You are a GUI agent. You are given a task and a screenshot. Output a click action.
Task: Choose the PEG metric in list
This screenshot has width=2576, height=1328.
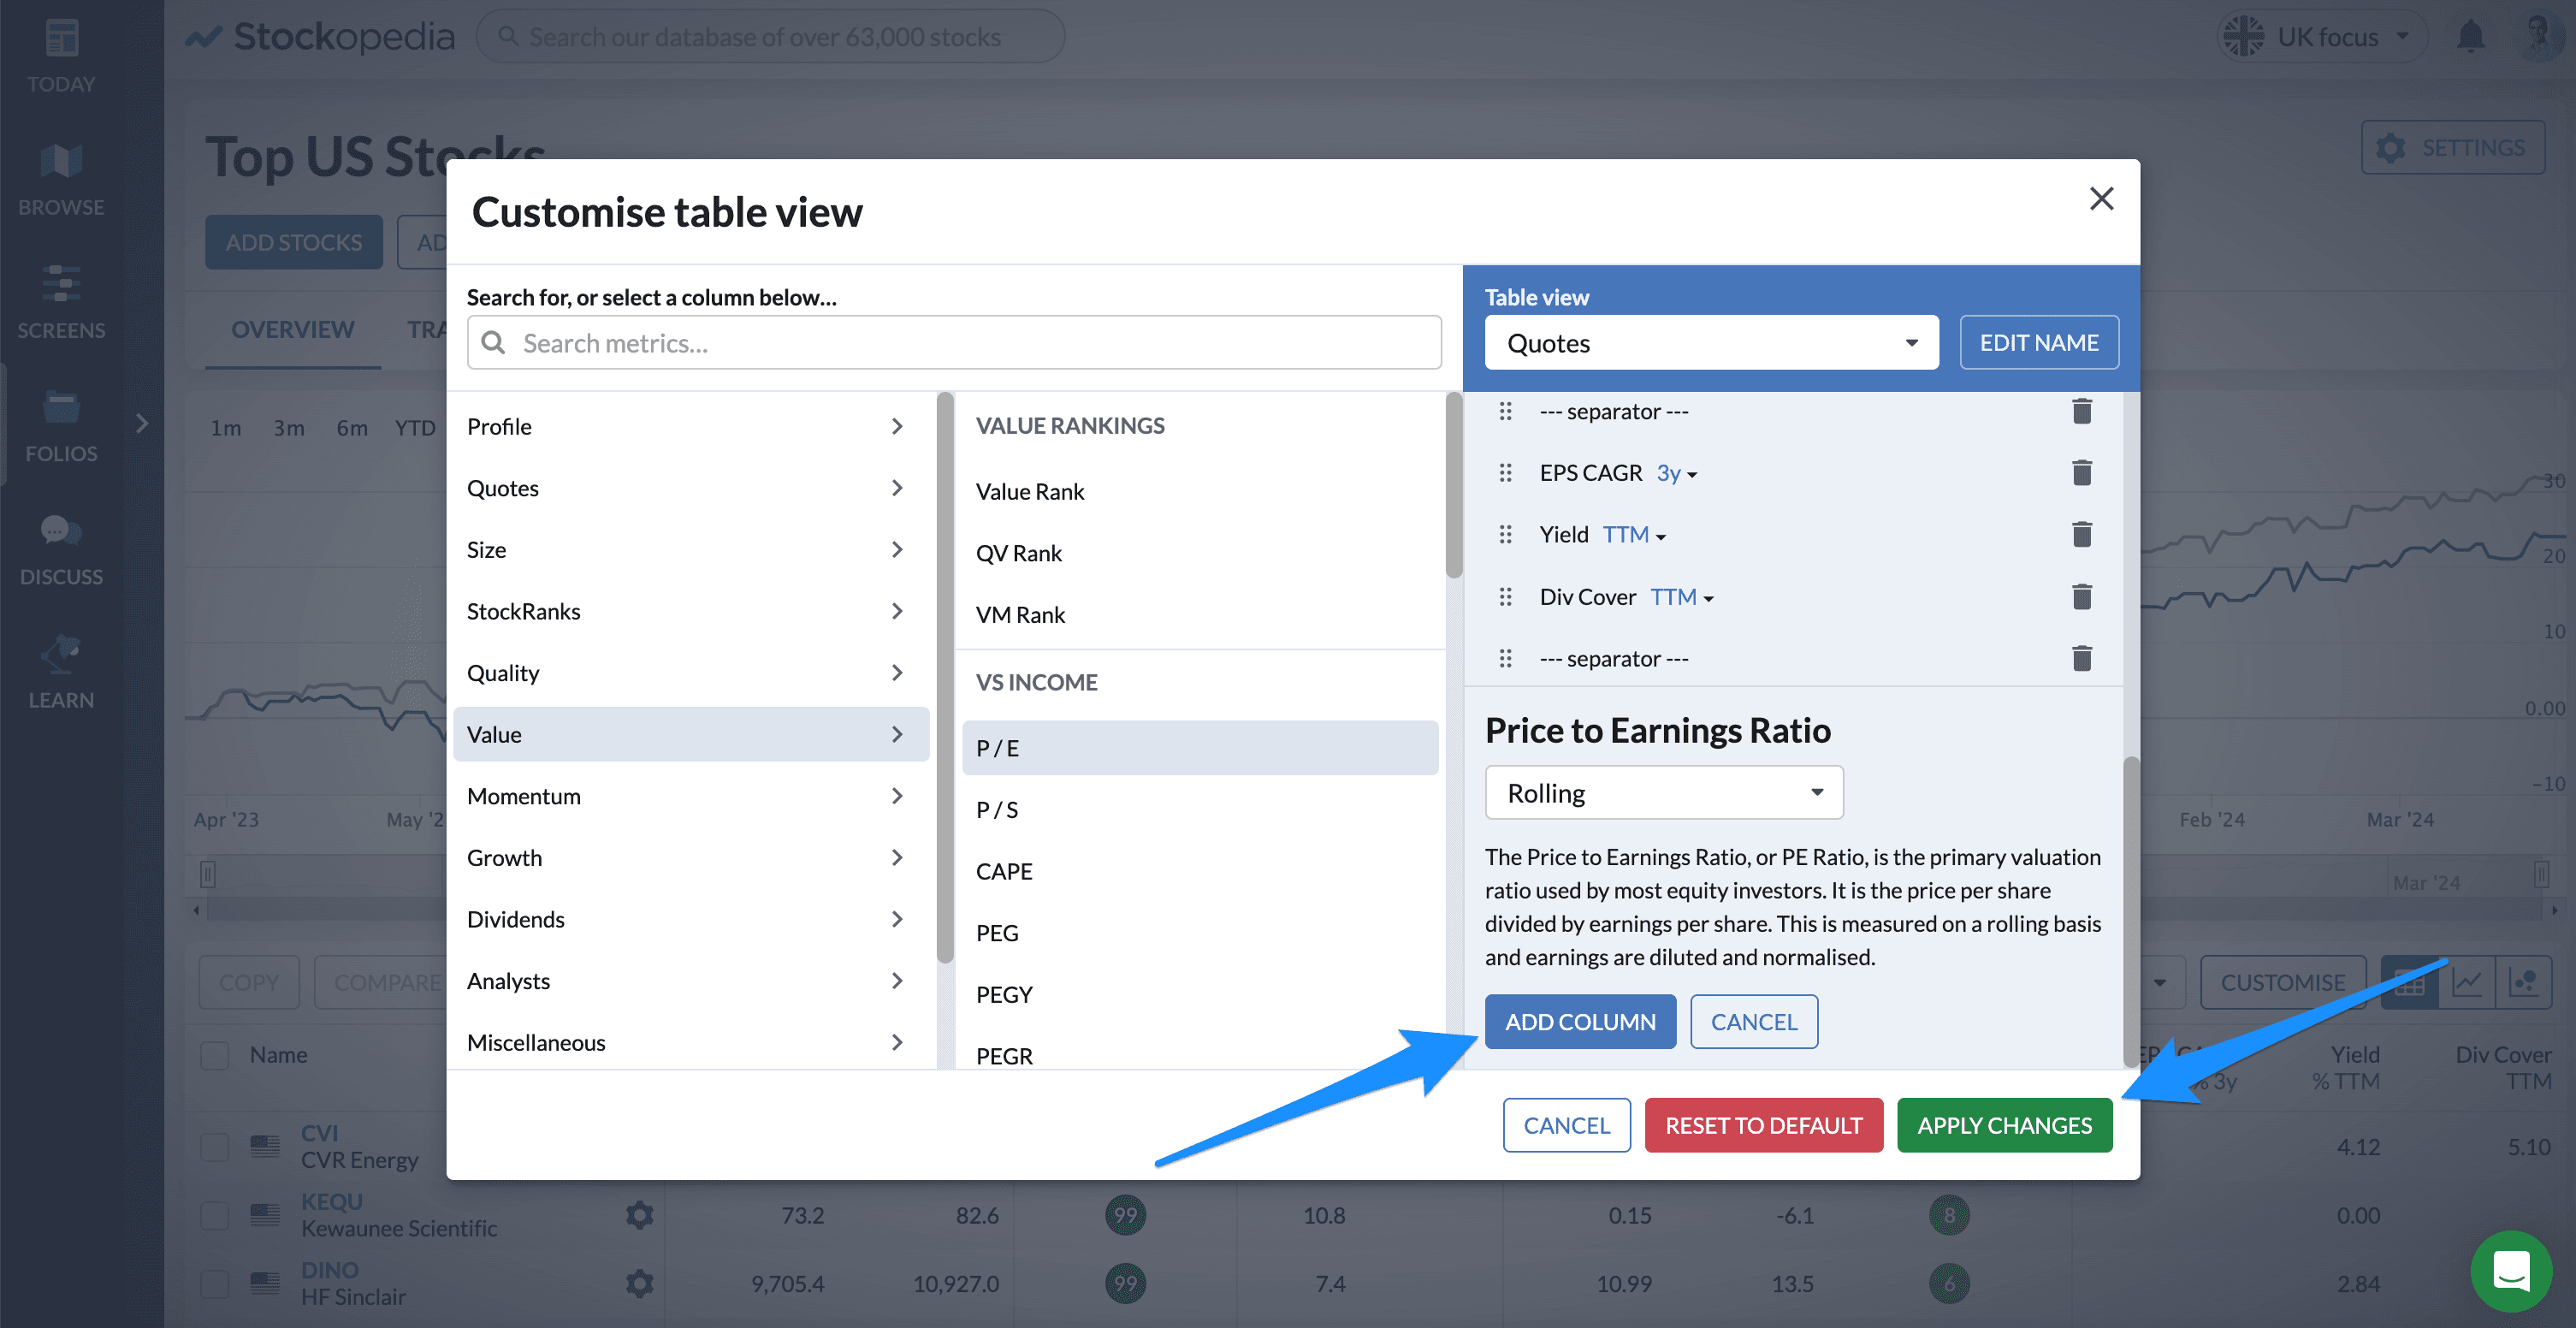(998, 933)
